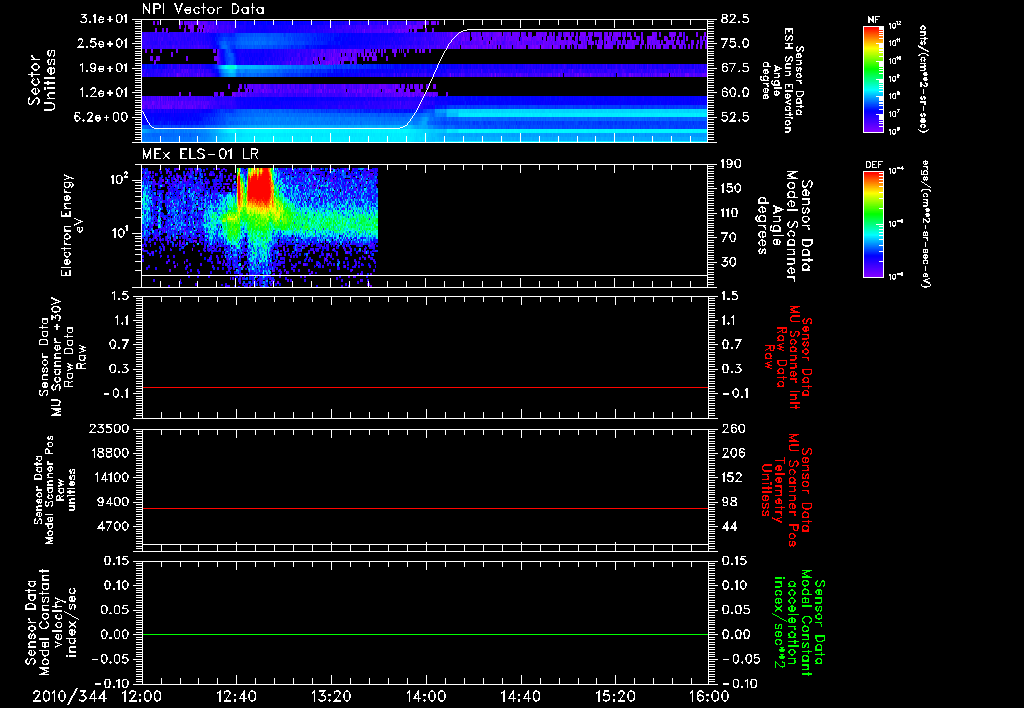The image size is (1024, 708).
Task: Click the 206 telemetry tick label
Action: [x=731, y=453]
